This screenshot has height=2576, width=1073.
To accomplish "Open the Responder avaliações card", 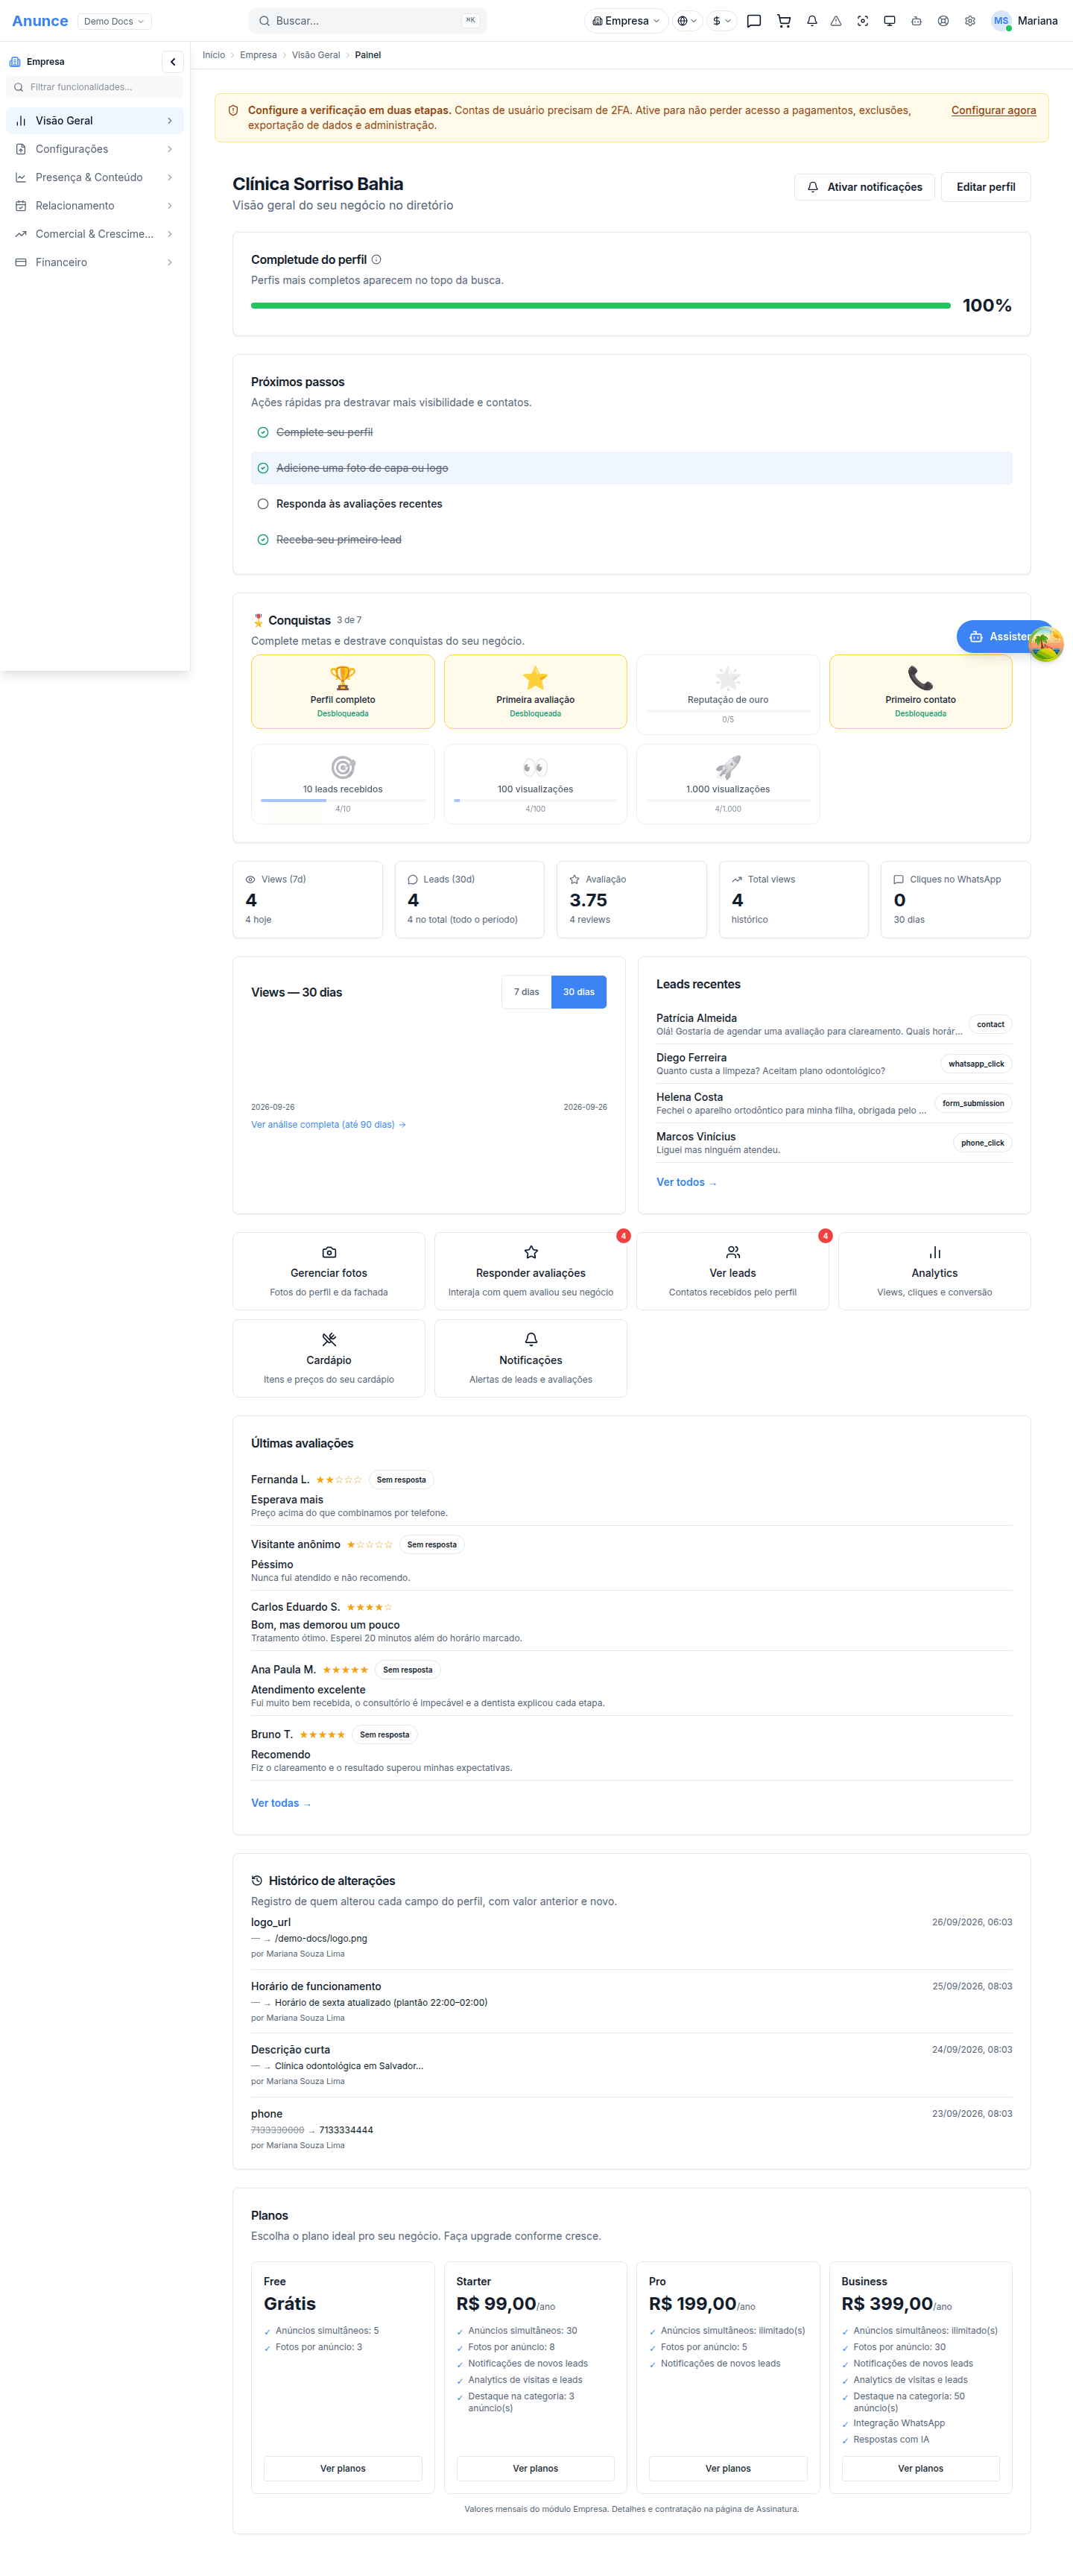I will click(x=531, y=1271).
